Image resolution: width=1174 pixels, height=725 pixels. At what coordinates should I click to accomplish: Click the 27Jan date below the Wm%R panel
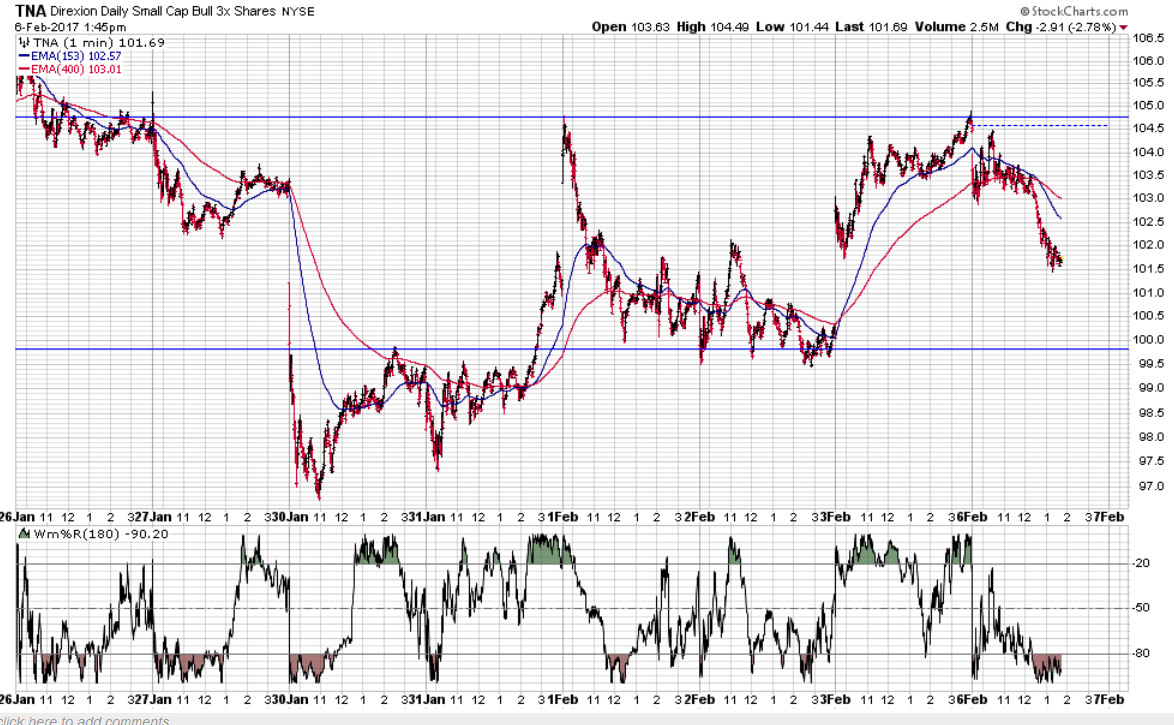153,700
